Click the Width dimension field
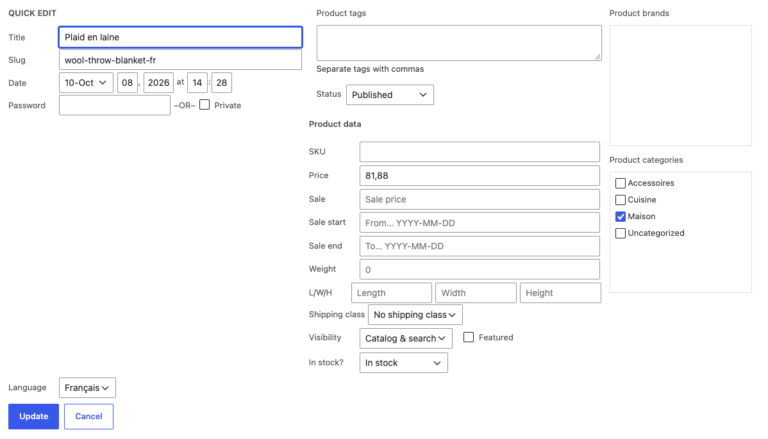Screen dimensions: 768x439 [476, 293]
